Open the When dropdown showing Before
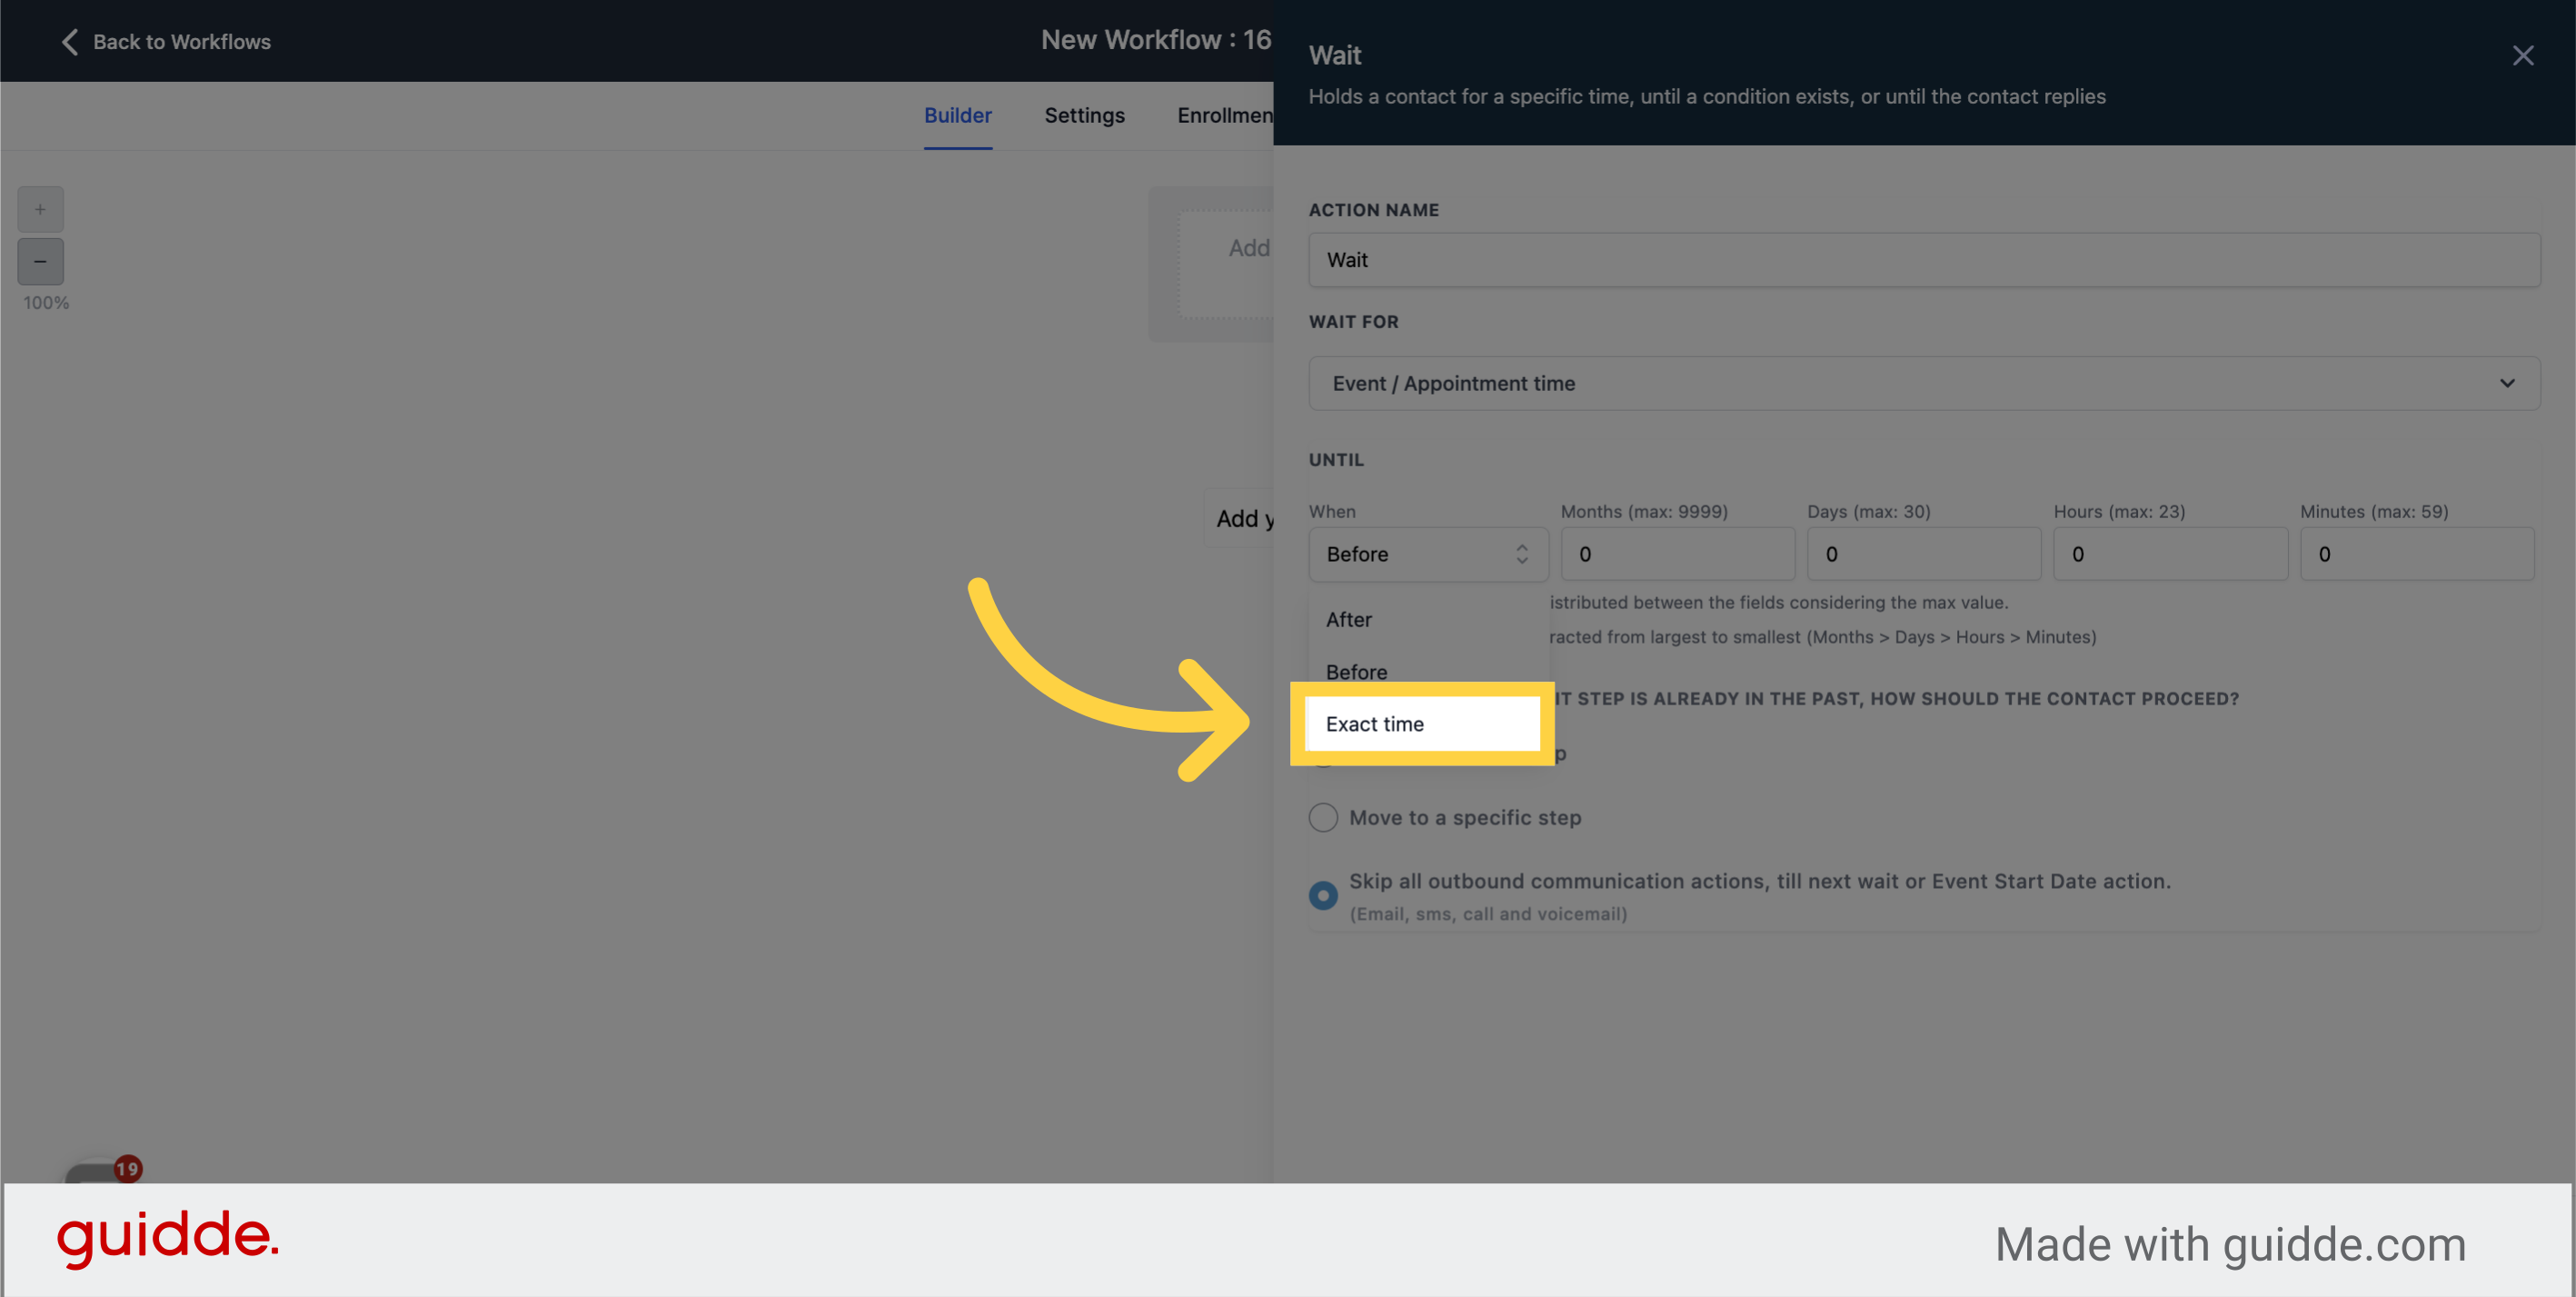 click(1428, 554)
